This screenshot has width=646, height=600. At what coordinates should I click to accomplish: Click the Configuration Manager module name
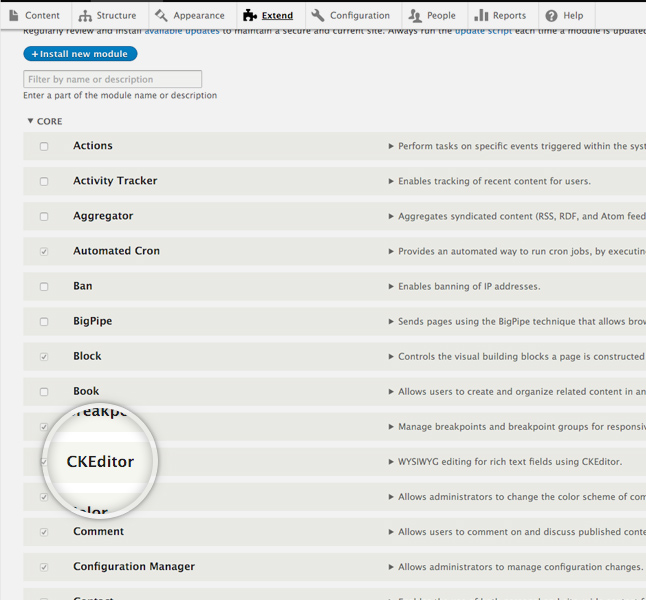(x=134, y=567)
